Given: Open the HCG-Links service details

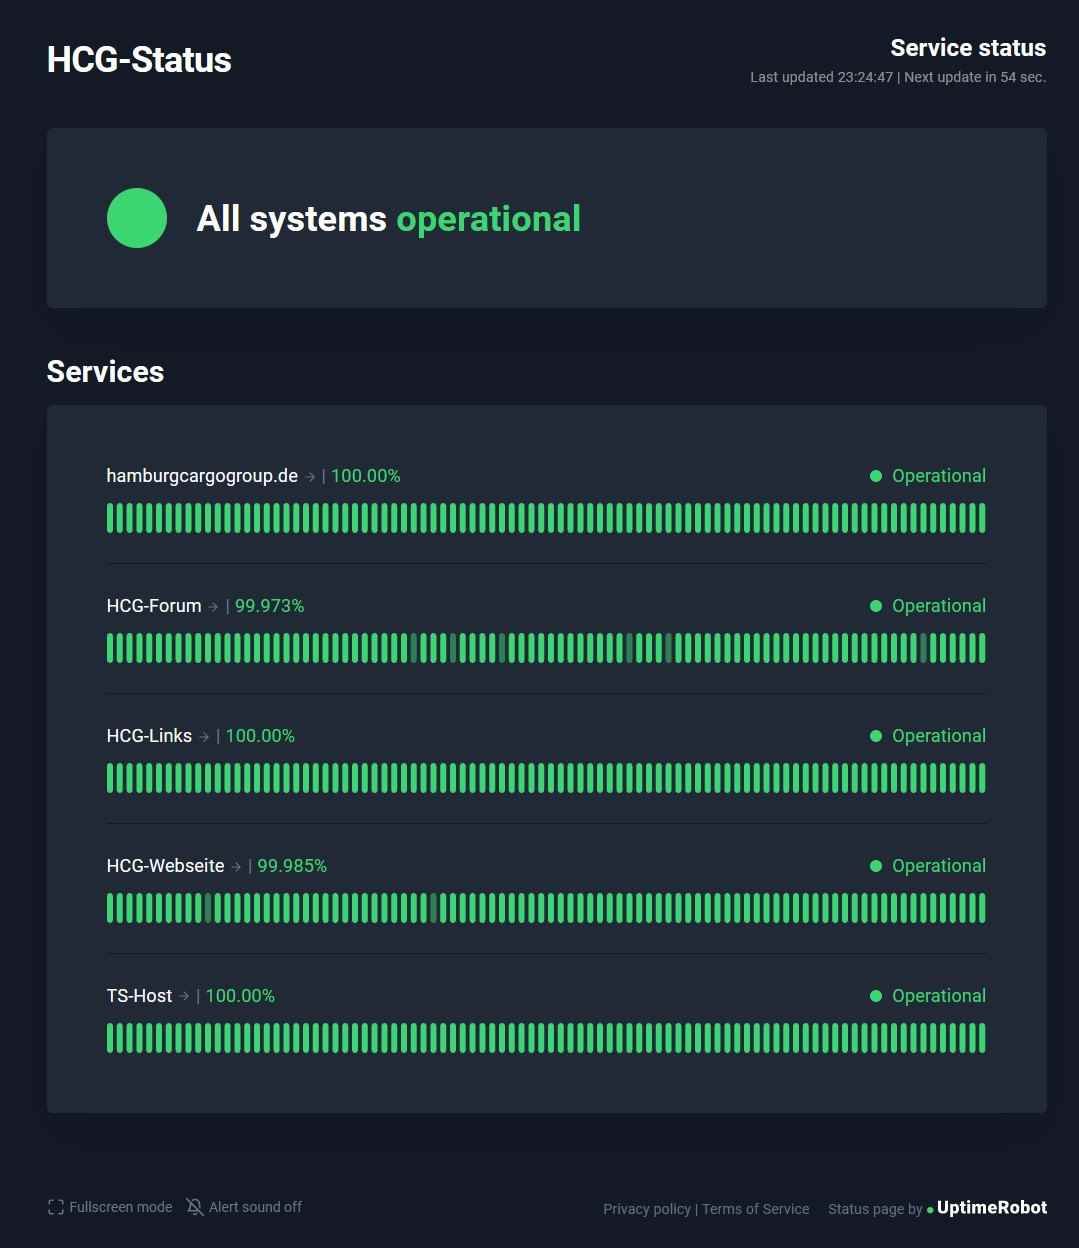Looking at the screenshot, I should tap(149, 736).
